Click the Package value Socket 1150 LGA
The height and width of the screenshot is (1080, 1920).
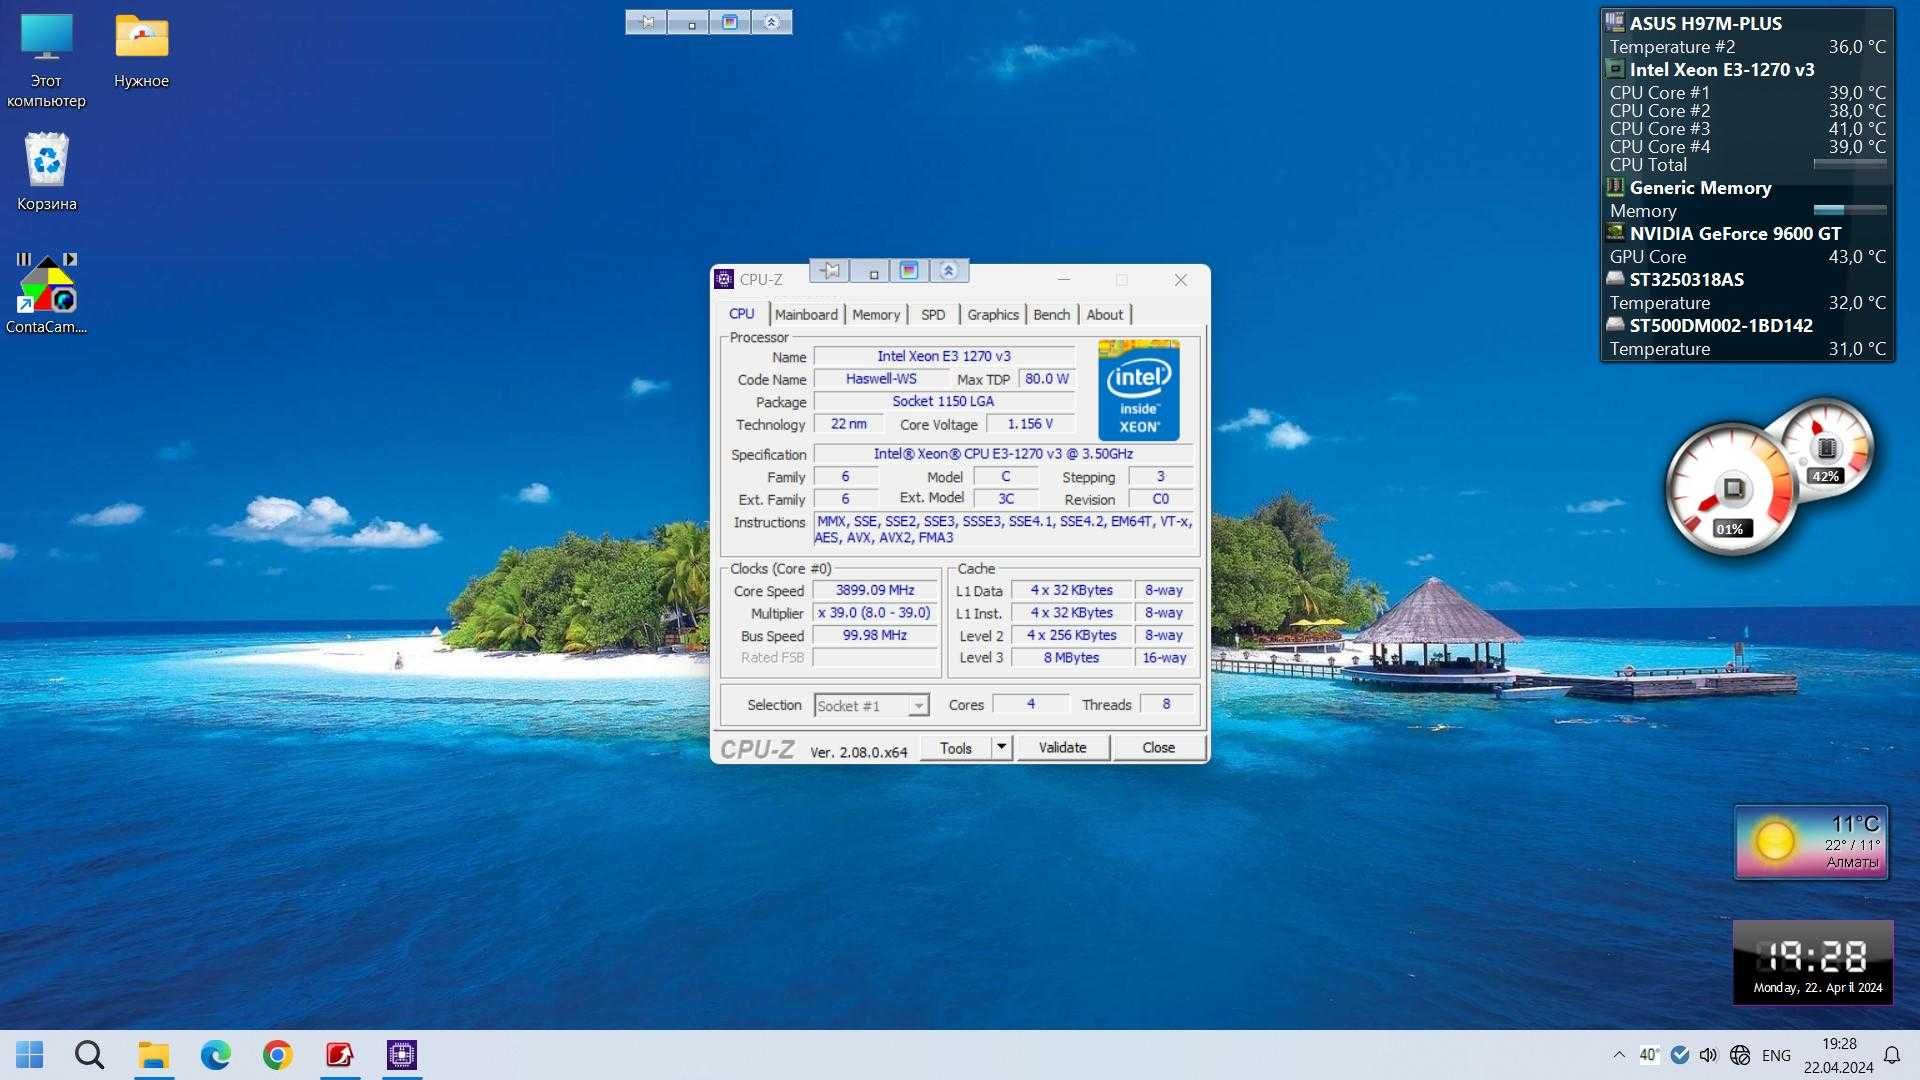point(944,401)
